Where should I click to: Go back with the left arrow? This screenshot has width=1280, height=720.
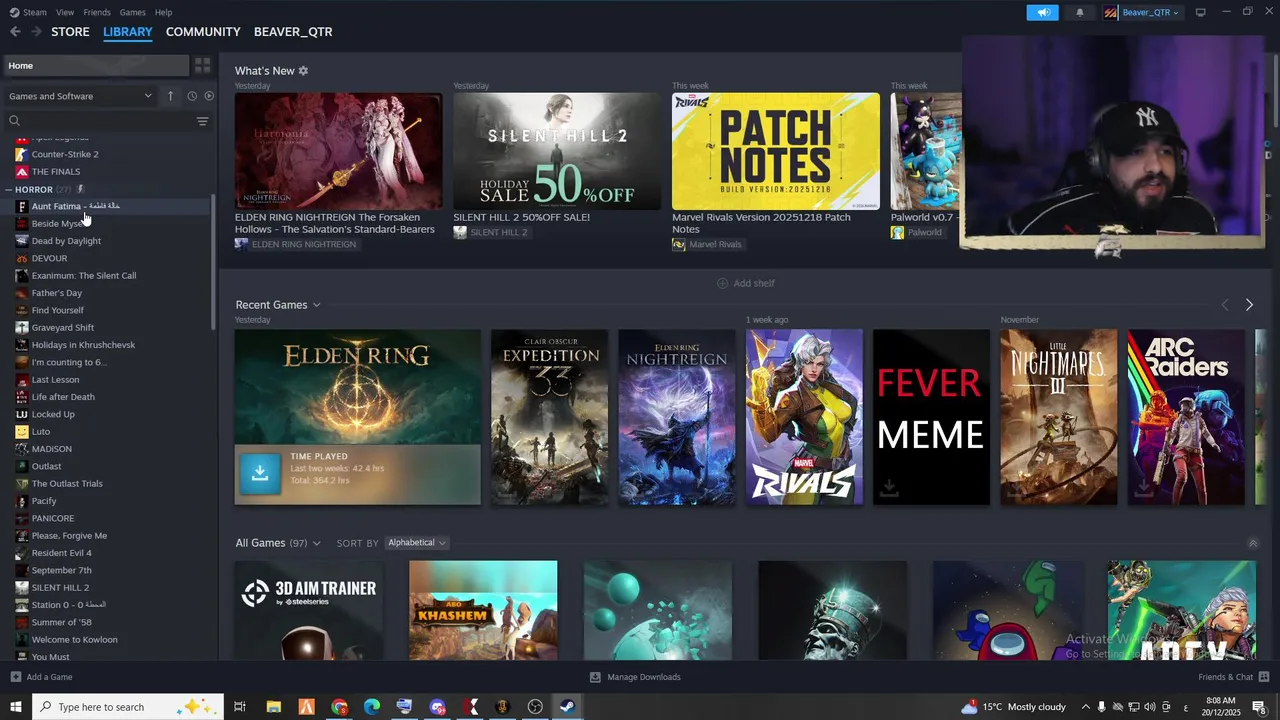(15, 32)
